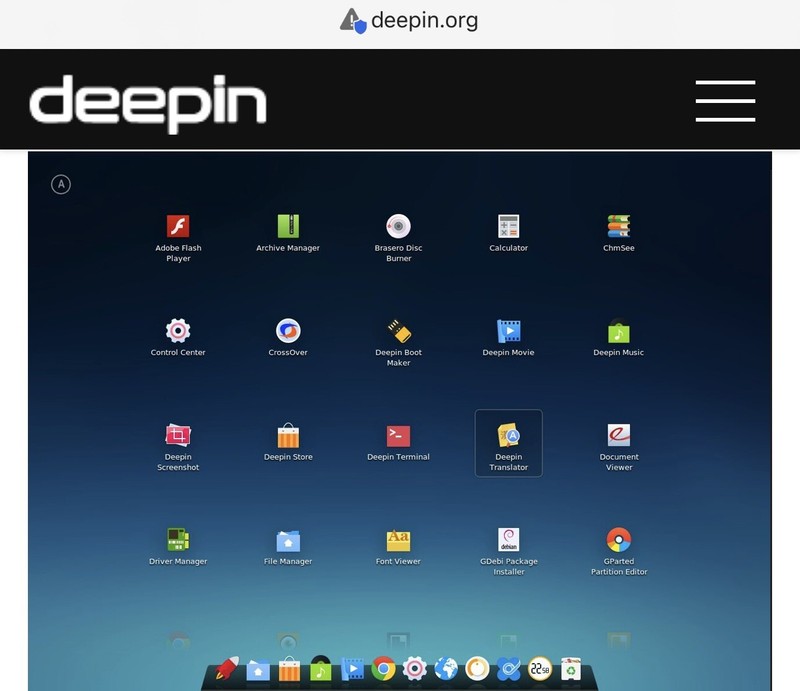
Task: Click the globe browser icon in dock
Action: (446, 669)
